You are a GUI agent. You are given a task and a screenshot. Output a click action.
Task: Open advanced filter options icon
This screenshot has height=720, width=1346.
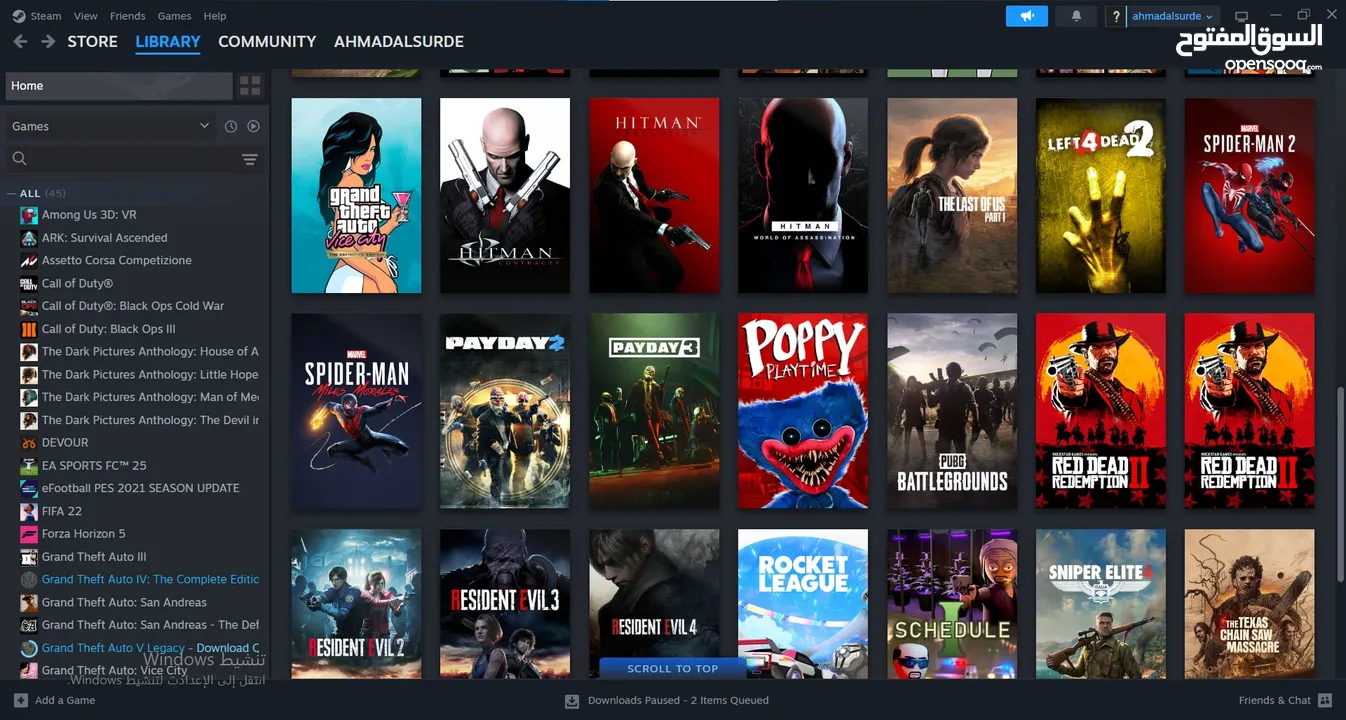[x=250, y=159]
